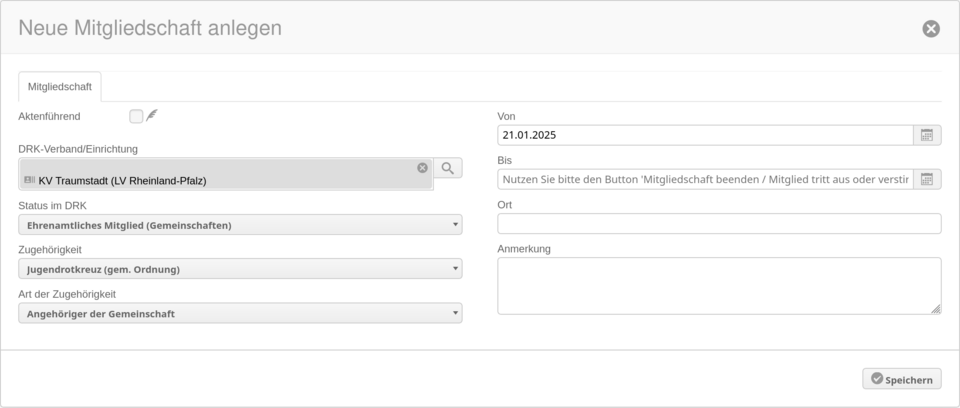Enable the Aktenführend checkbox
The image size is (960, 408).
[x=136, y=116]
